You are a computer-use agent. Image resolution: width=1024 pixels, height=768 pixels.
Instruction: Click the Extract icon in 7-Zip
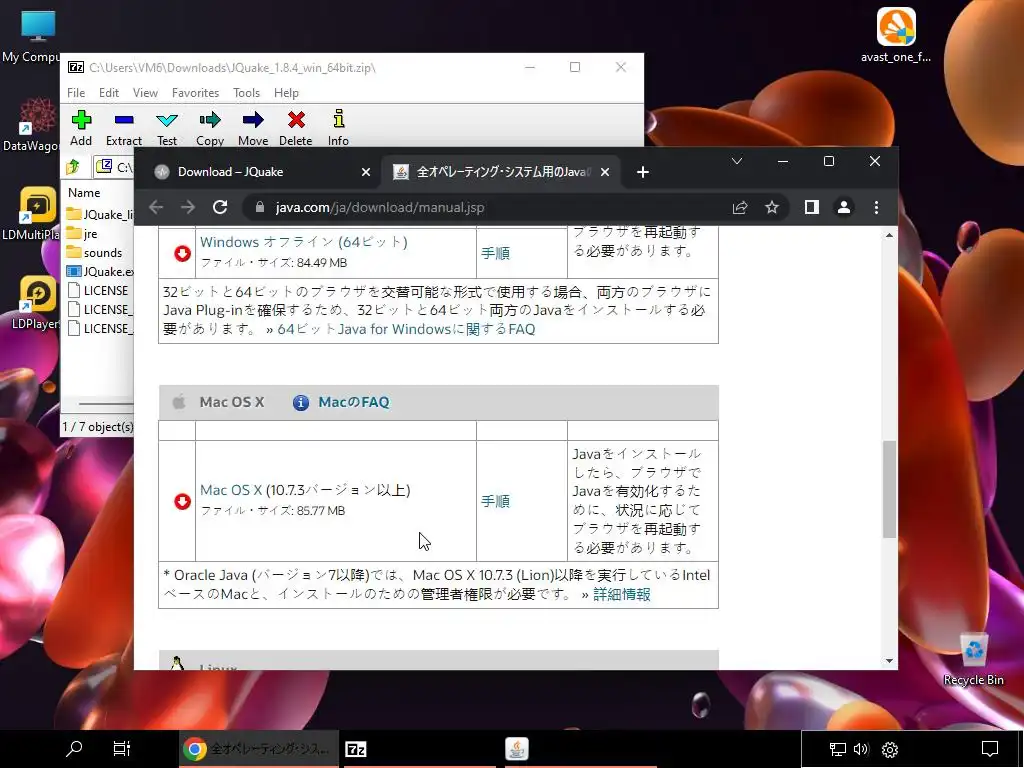tap(123, 120)
